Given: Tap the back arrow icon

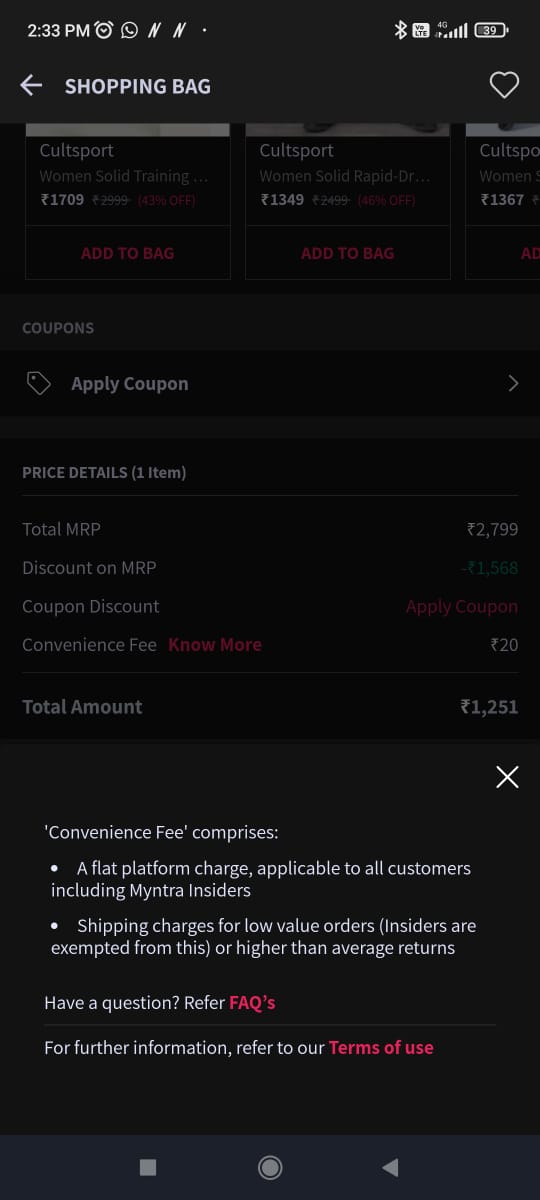Looking at the screenshot, I should click(x=32, y=86).
